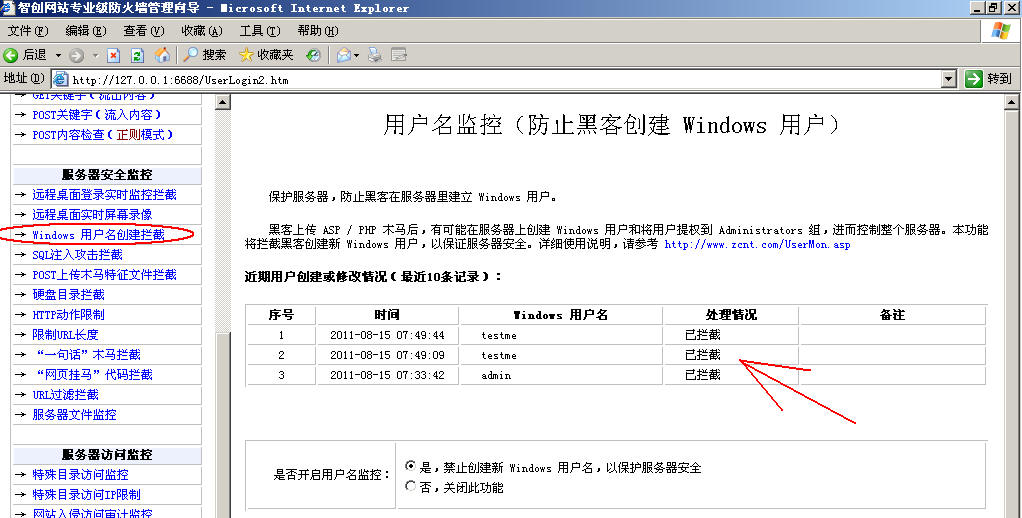Viewport: 1022px width, 518px height.
Task: Open POST关键字（流入内容） link
Action: pos(96,115)
